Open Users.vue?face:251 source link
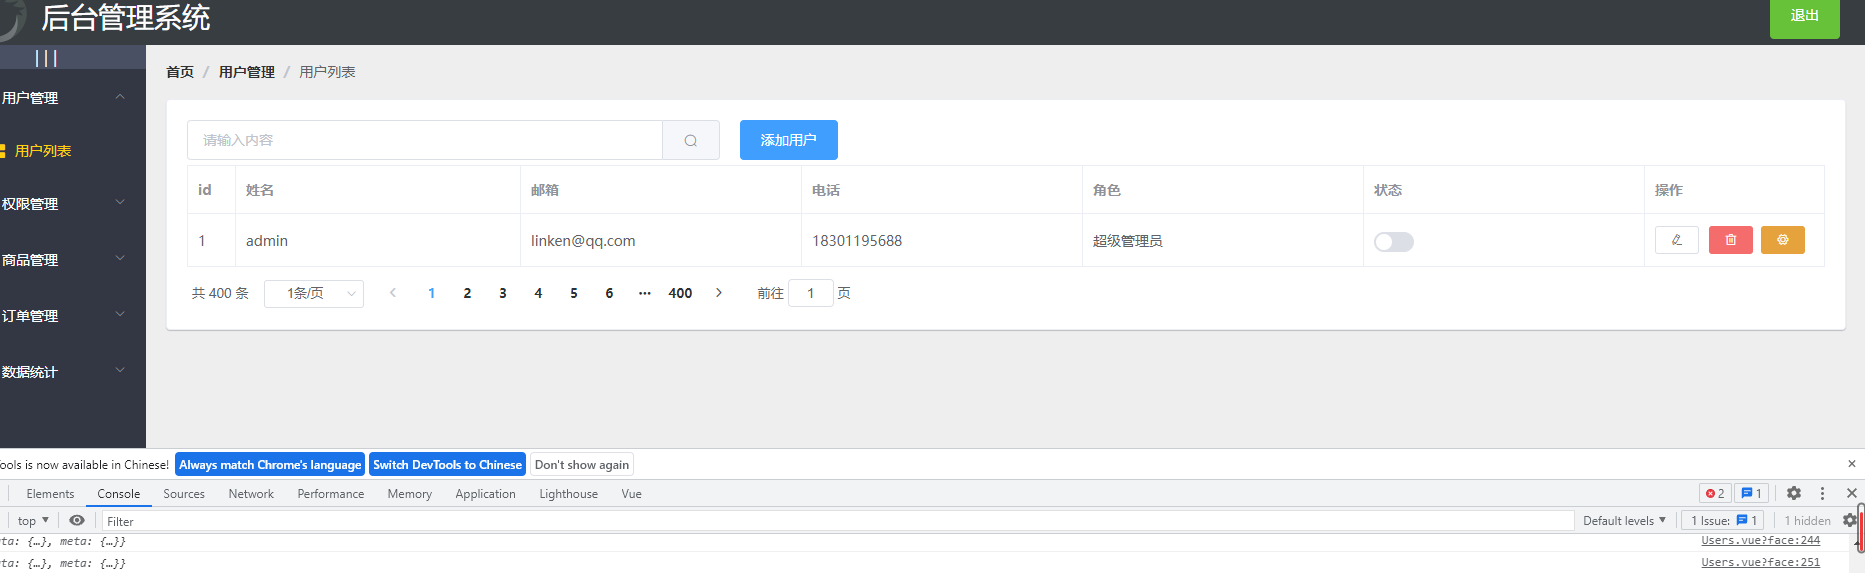The height and width of the screenshot is (573, 1865). 1761,562
